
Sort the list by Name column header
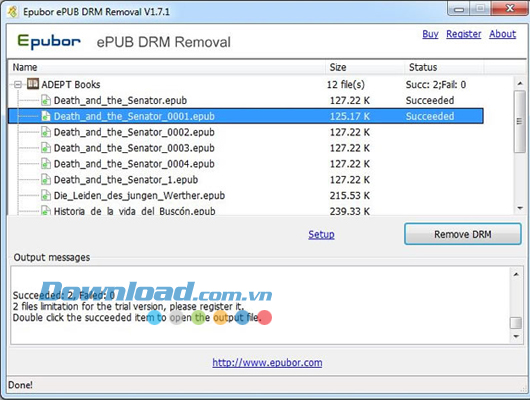pyautogui.click(x=167, y=67)
